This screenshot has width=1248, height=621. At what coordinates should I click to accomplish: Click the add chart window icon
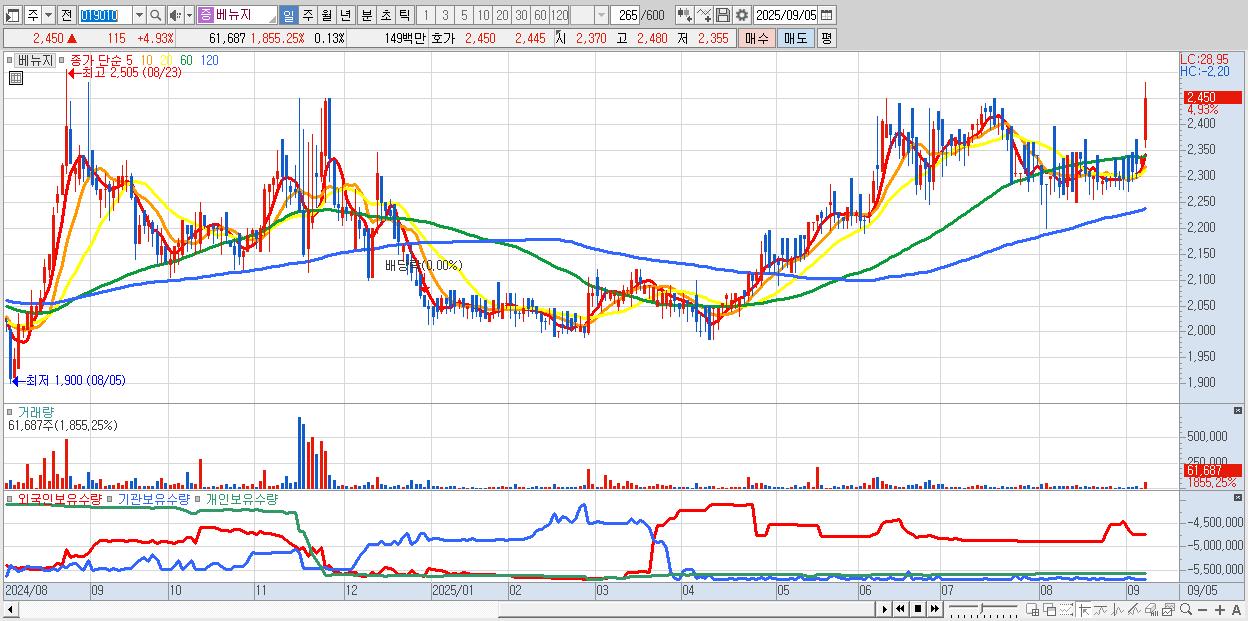tap(1032, 609)
